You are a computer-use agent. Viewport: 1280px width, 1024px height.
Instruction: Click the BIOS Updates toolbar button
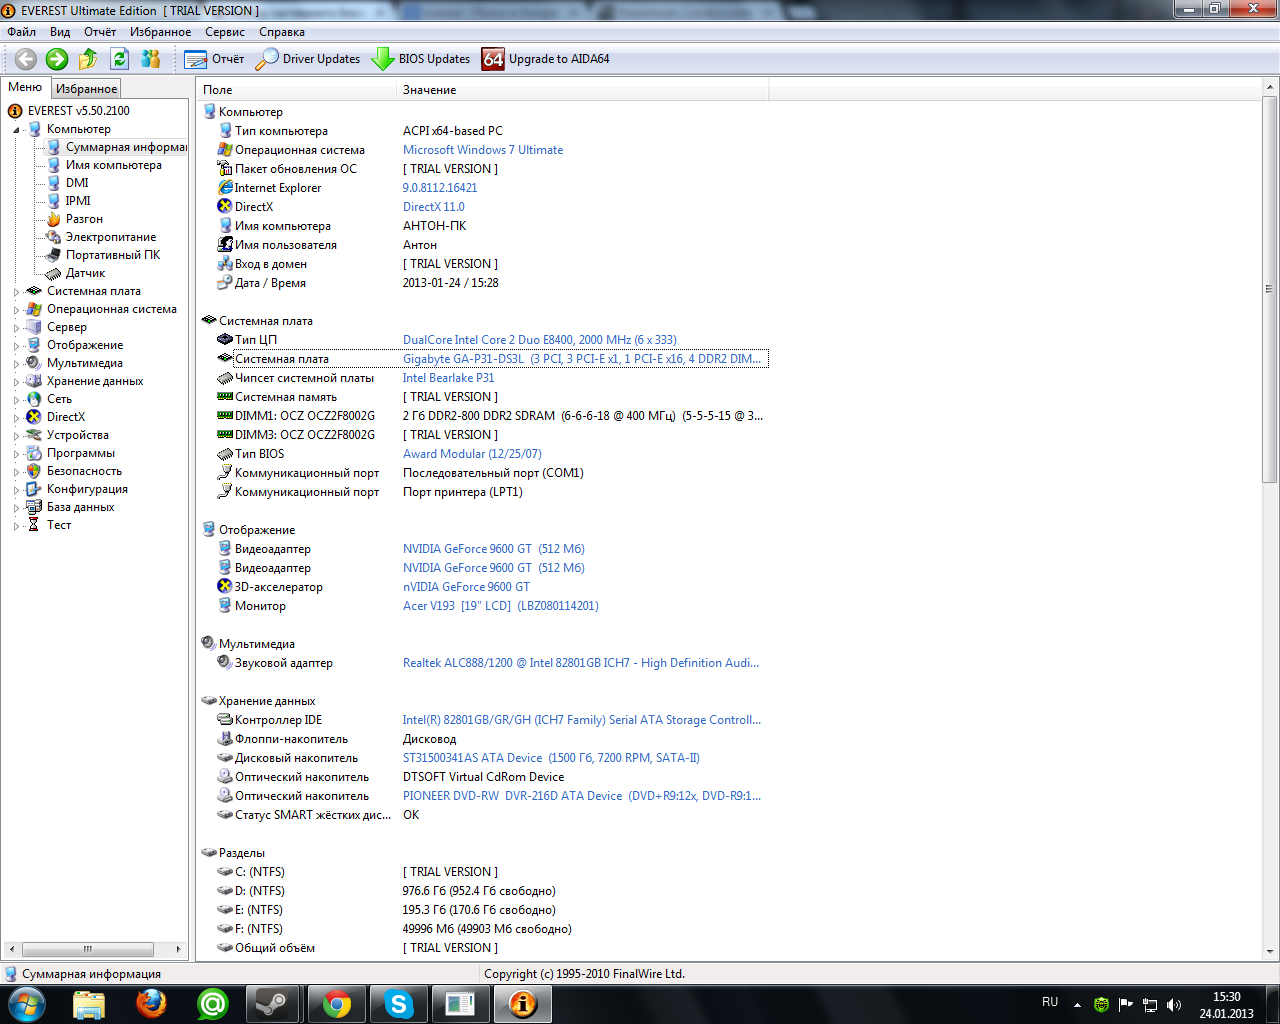click(x=421, y=59)
